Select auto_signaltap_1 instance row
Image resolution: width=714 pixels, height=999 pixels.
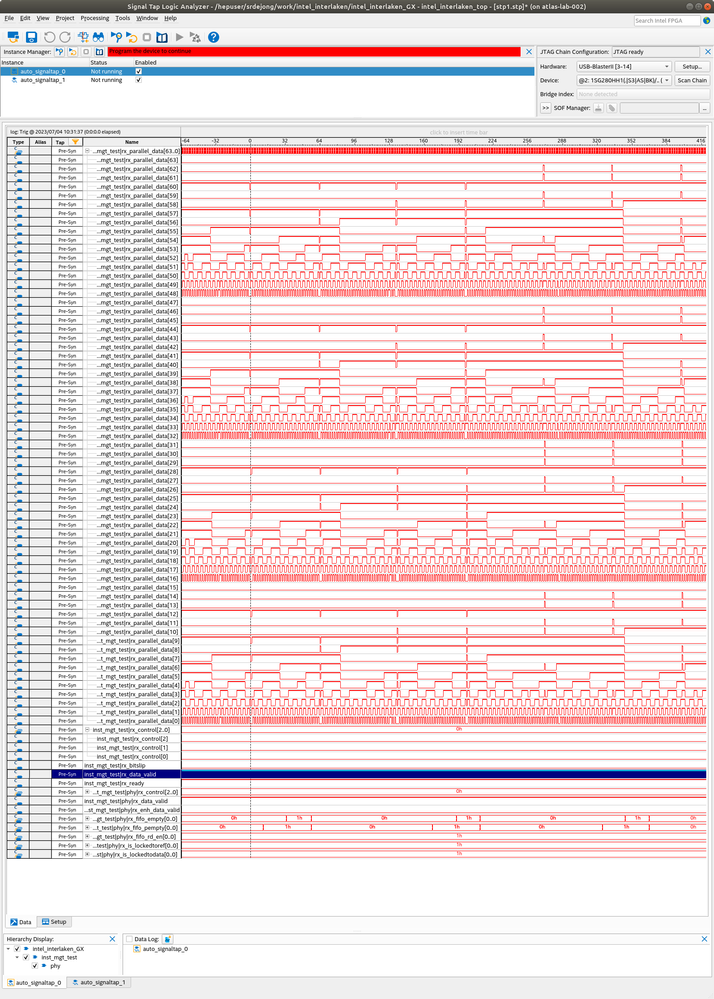(x=267, y=80)
